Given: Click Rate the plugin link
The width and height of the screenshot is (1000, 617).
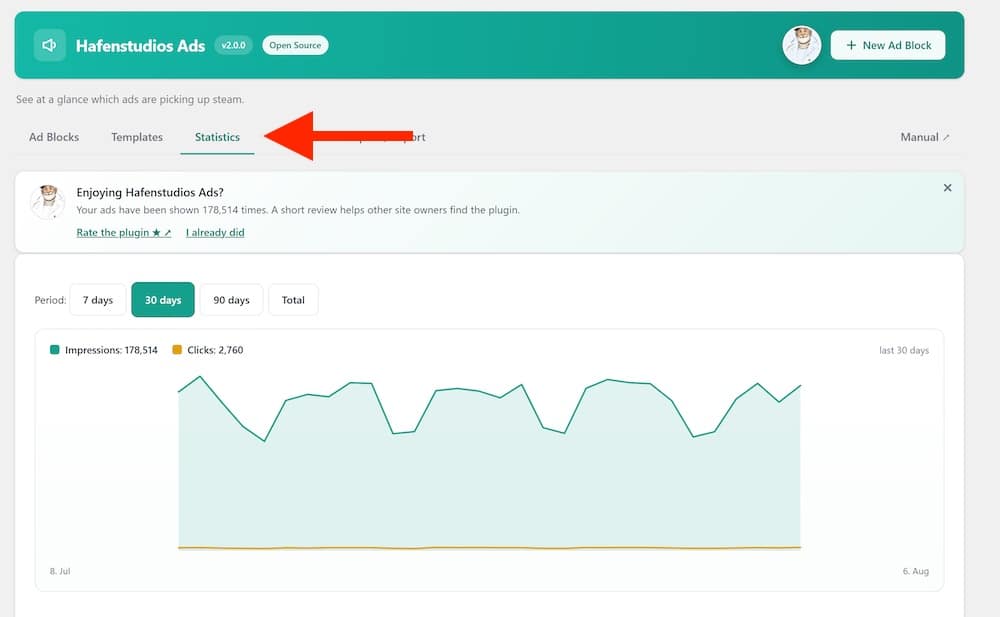Looking at the screenshot, I should coord(124,232).
